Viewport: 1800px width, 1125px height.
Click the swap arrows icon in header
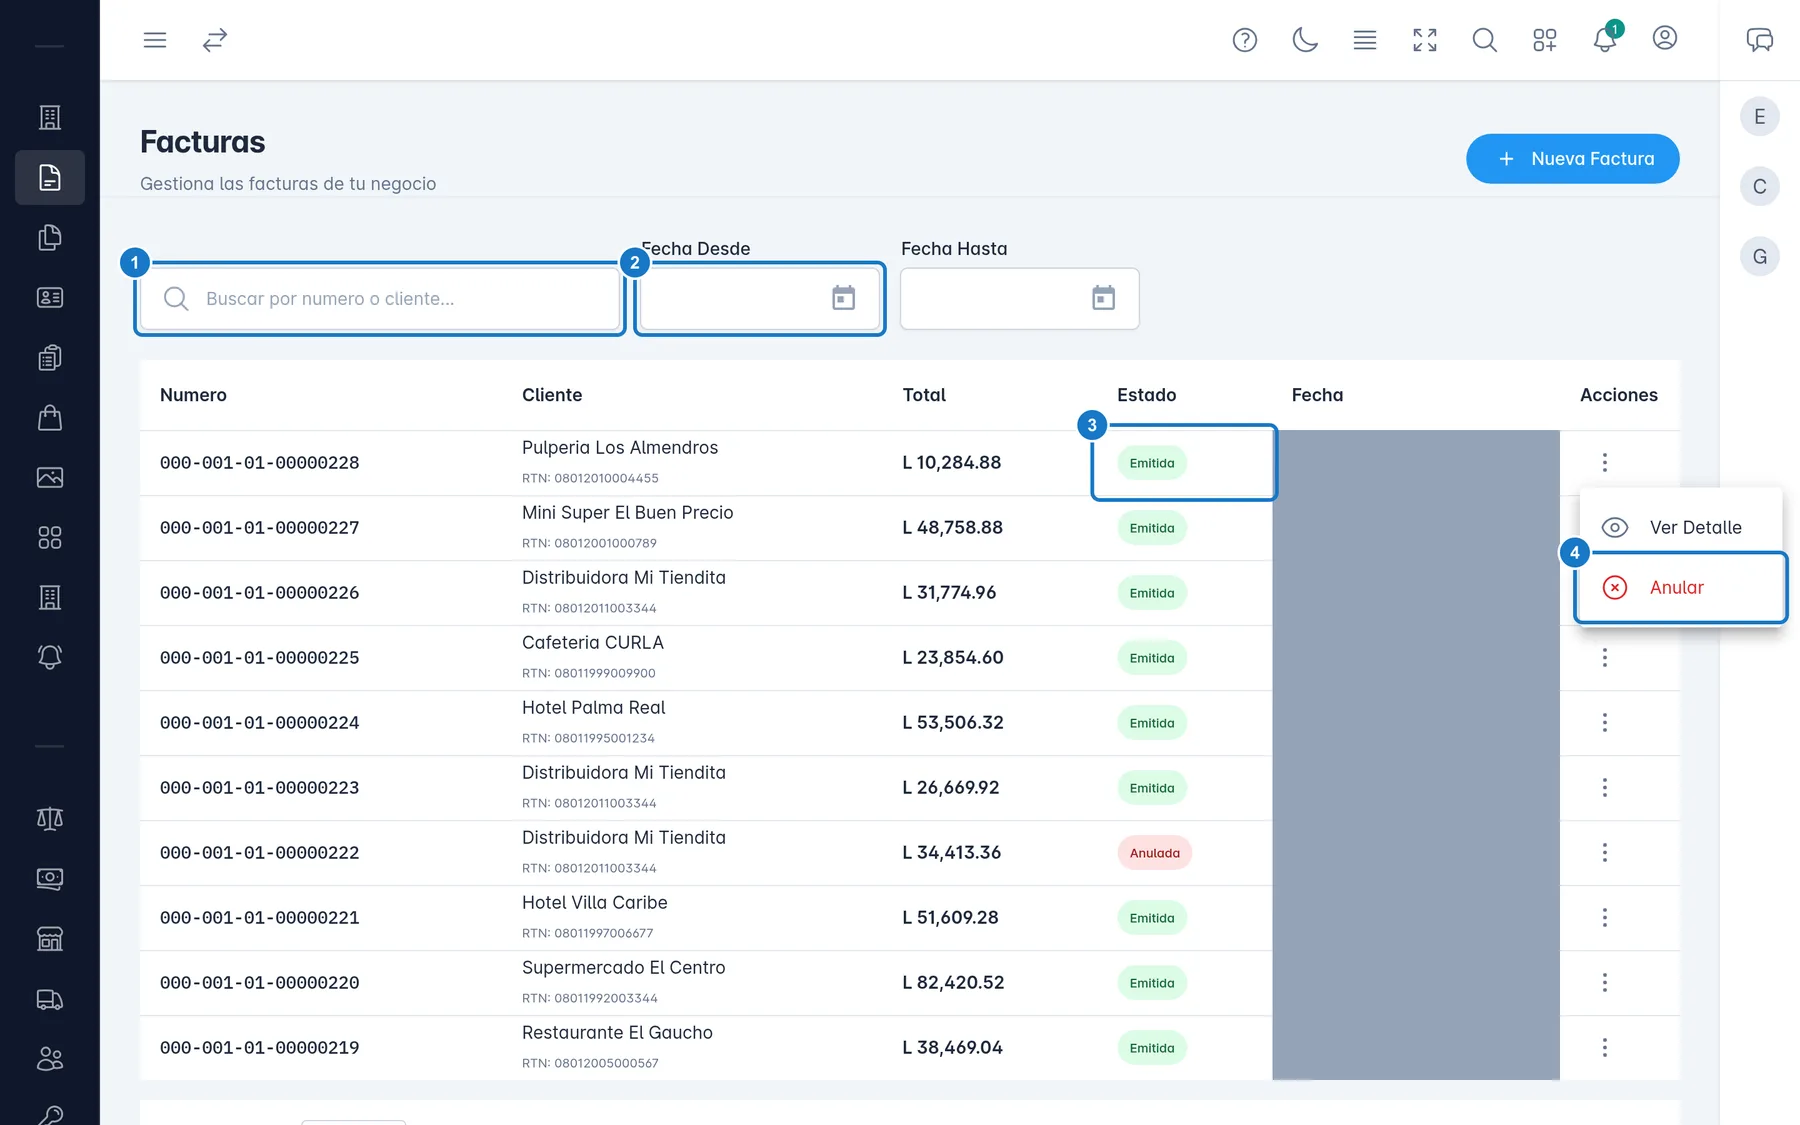tap(215, 40)
